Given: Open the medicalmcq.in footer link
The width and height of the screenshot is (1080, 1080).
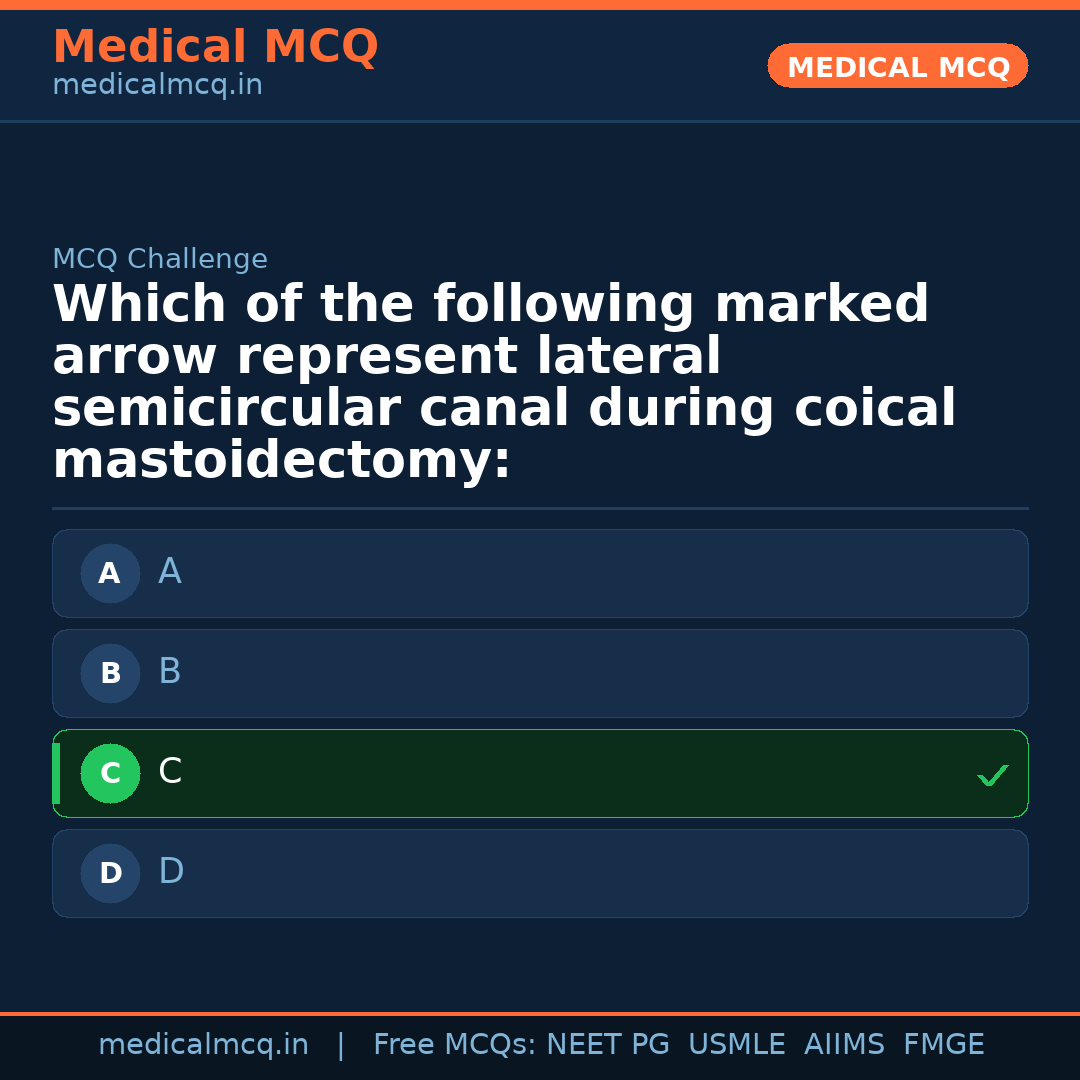Looking at the screenshot, I should tap(203, 1044).
